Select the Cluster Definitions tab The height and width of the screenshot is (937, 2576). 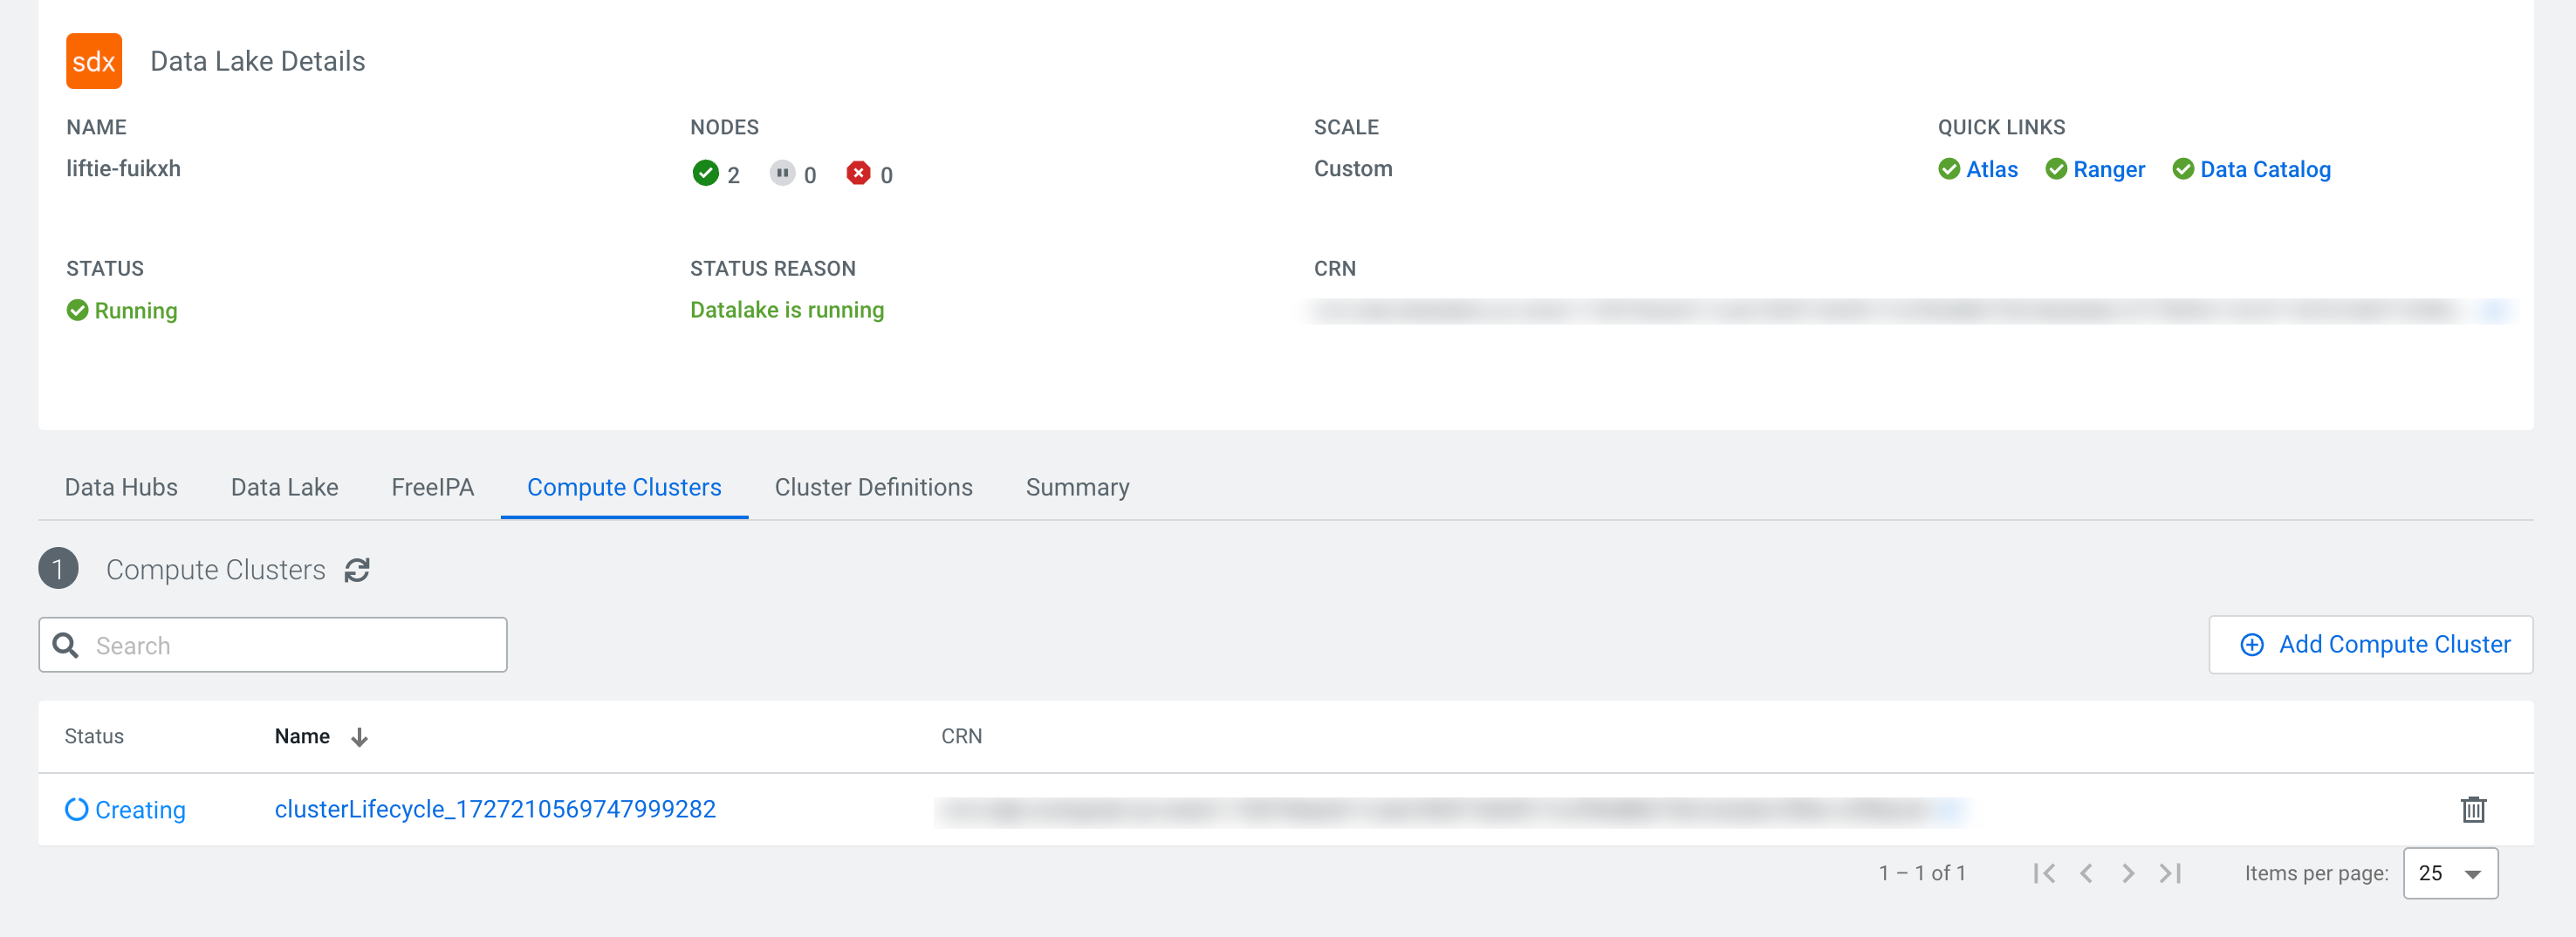pos(873,487)
